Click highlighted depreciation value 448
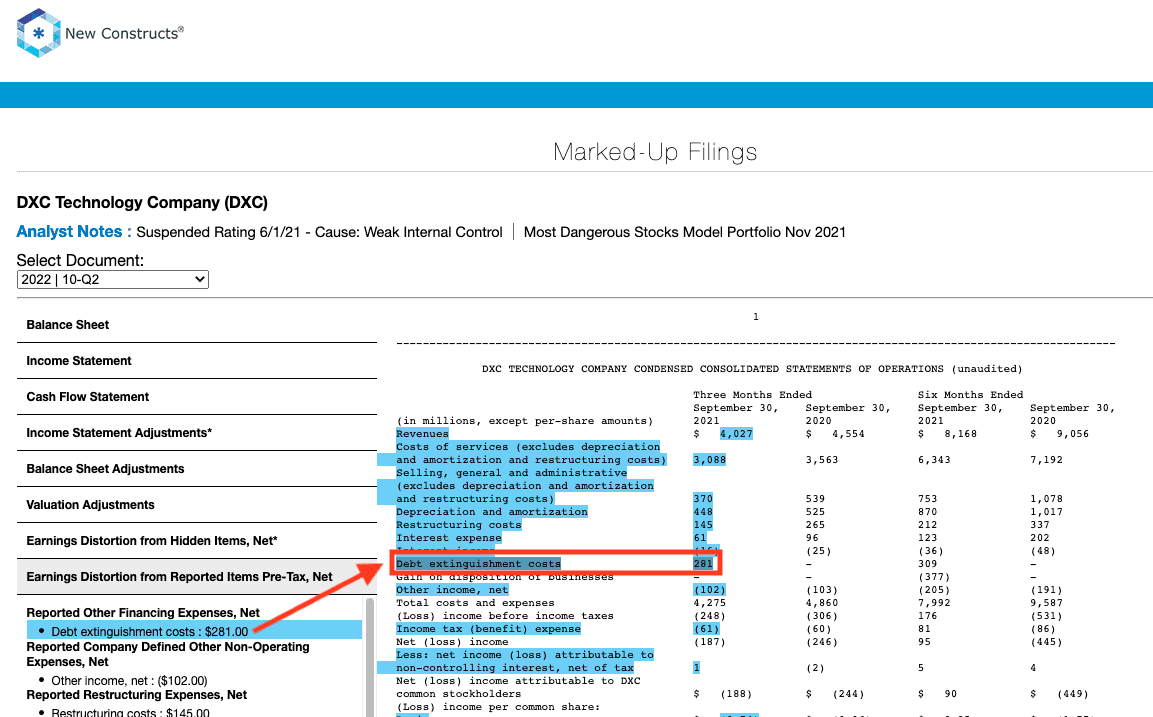 pyautogui.click(x=702, y=512)
